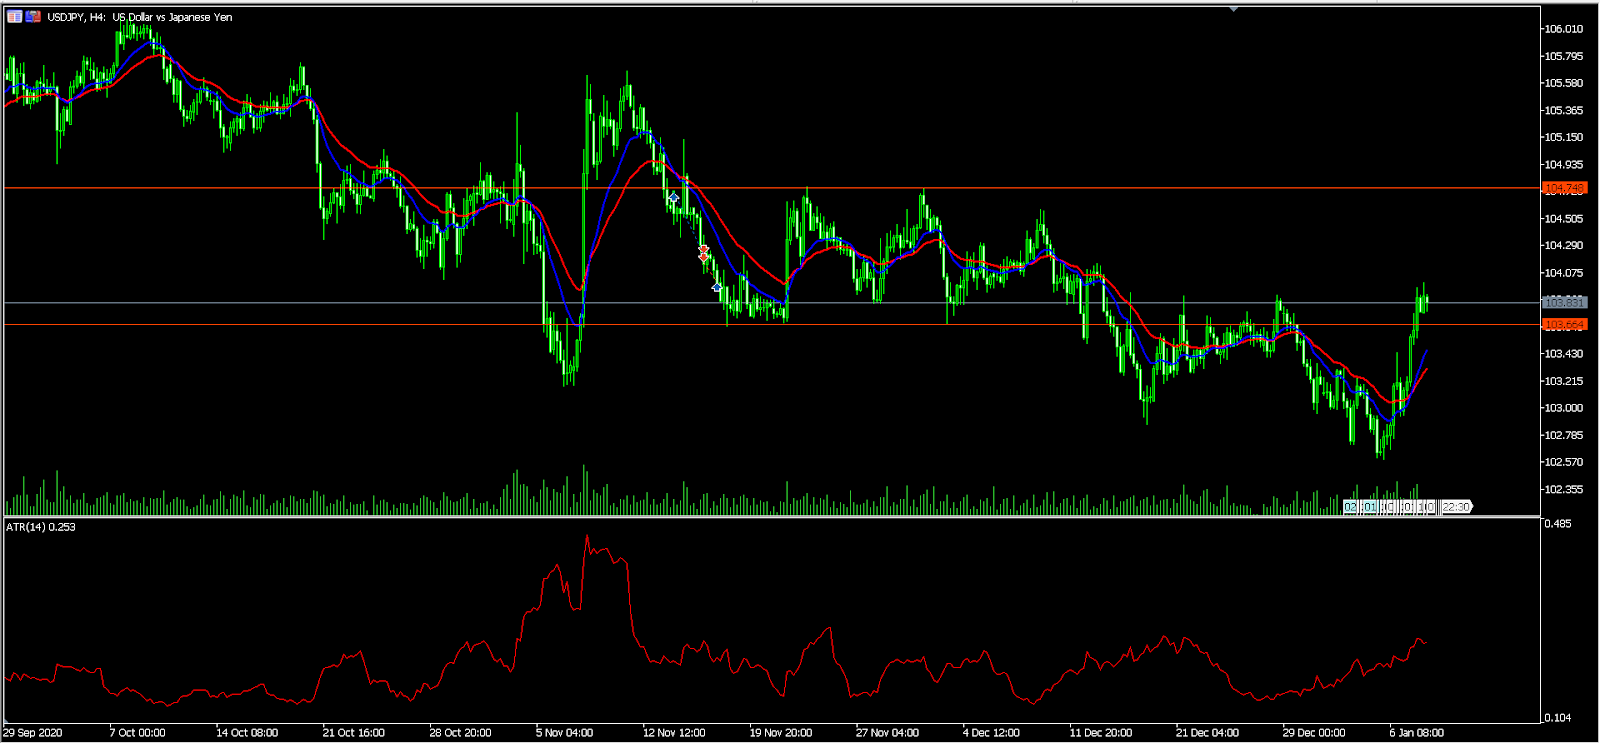Click the gray current bid price label
This screenshot has height=743, width=1600.
coord(1564,302)
